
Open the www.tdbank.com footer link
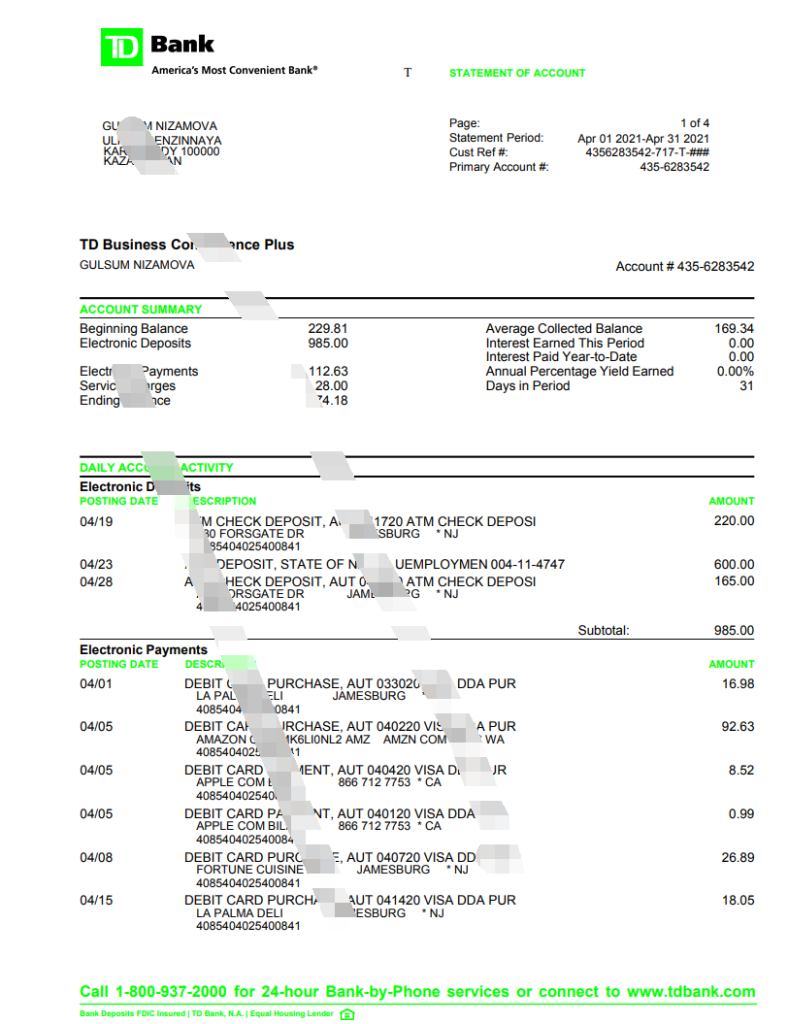(691, 991)
